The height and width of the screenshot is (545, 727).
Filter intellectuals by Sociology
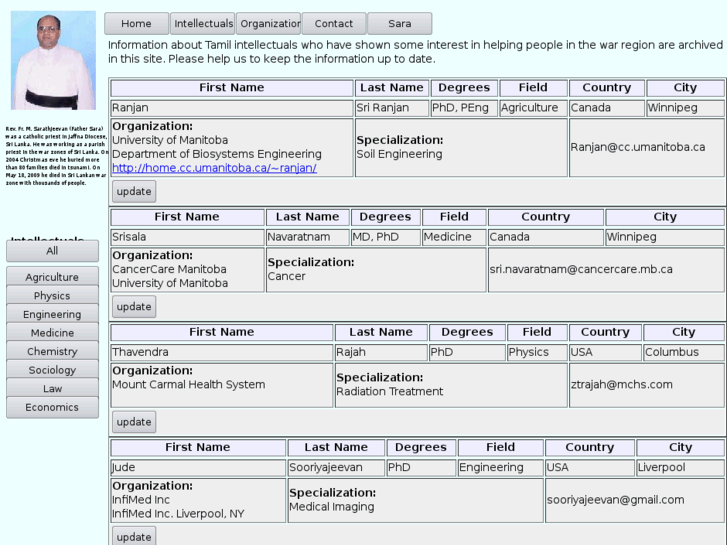(x=52, y=370)
